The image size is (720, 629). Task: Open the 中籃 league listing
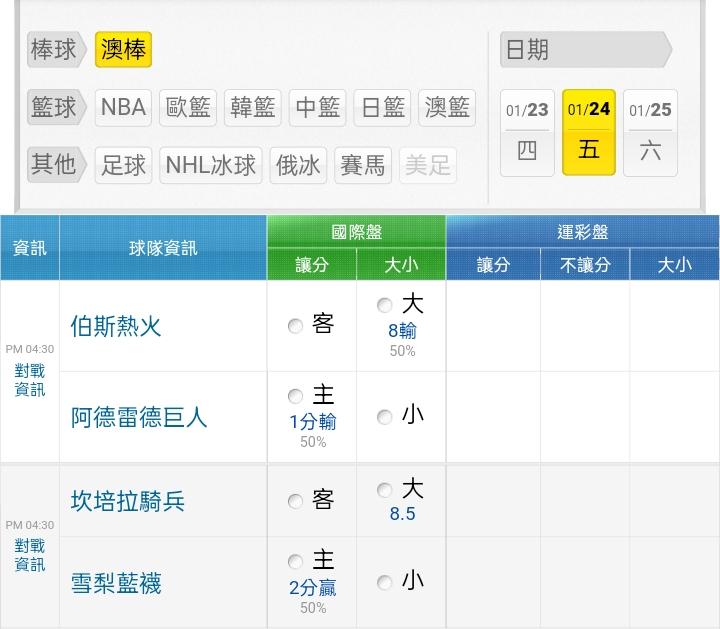[x=318, y=108]
